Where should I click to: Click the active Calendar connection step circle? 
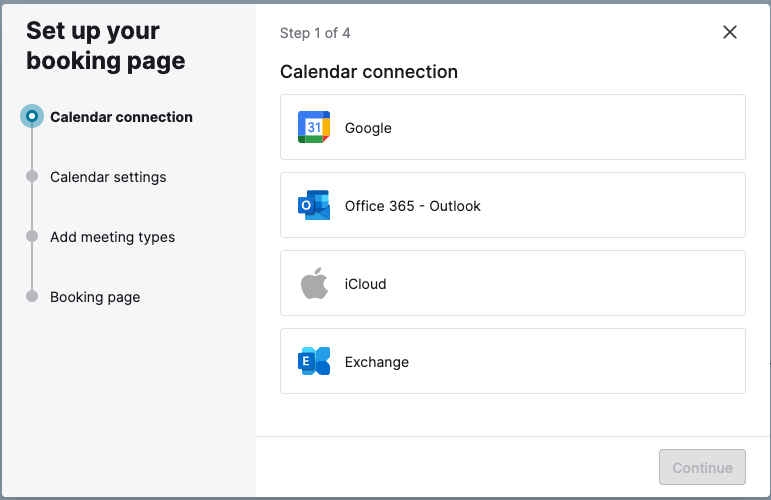[32, 117]
